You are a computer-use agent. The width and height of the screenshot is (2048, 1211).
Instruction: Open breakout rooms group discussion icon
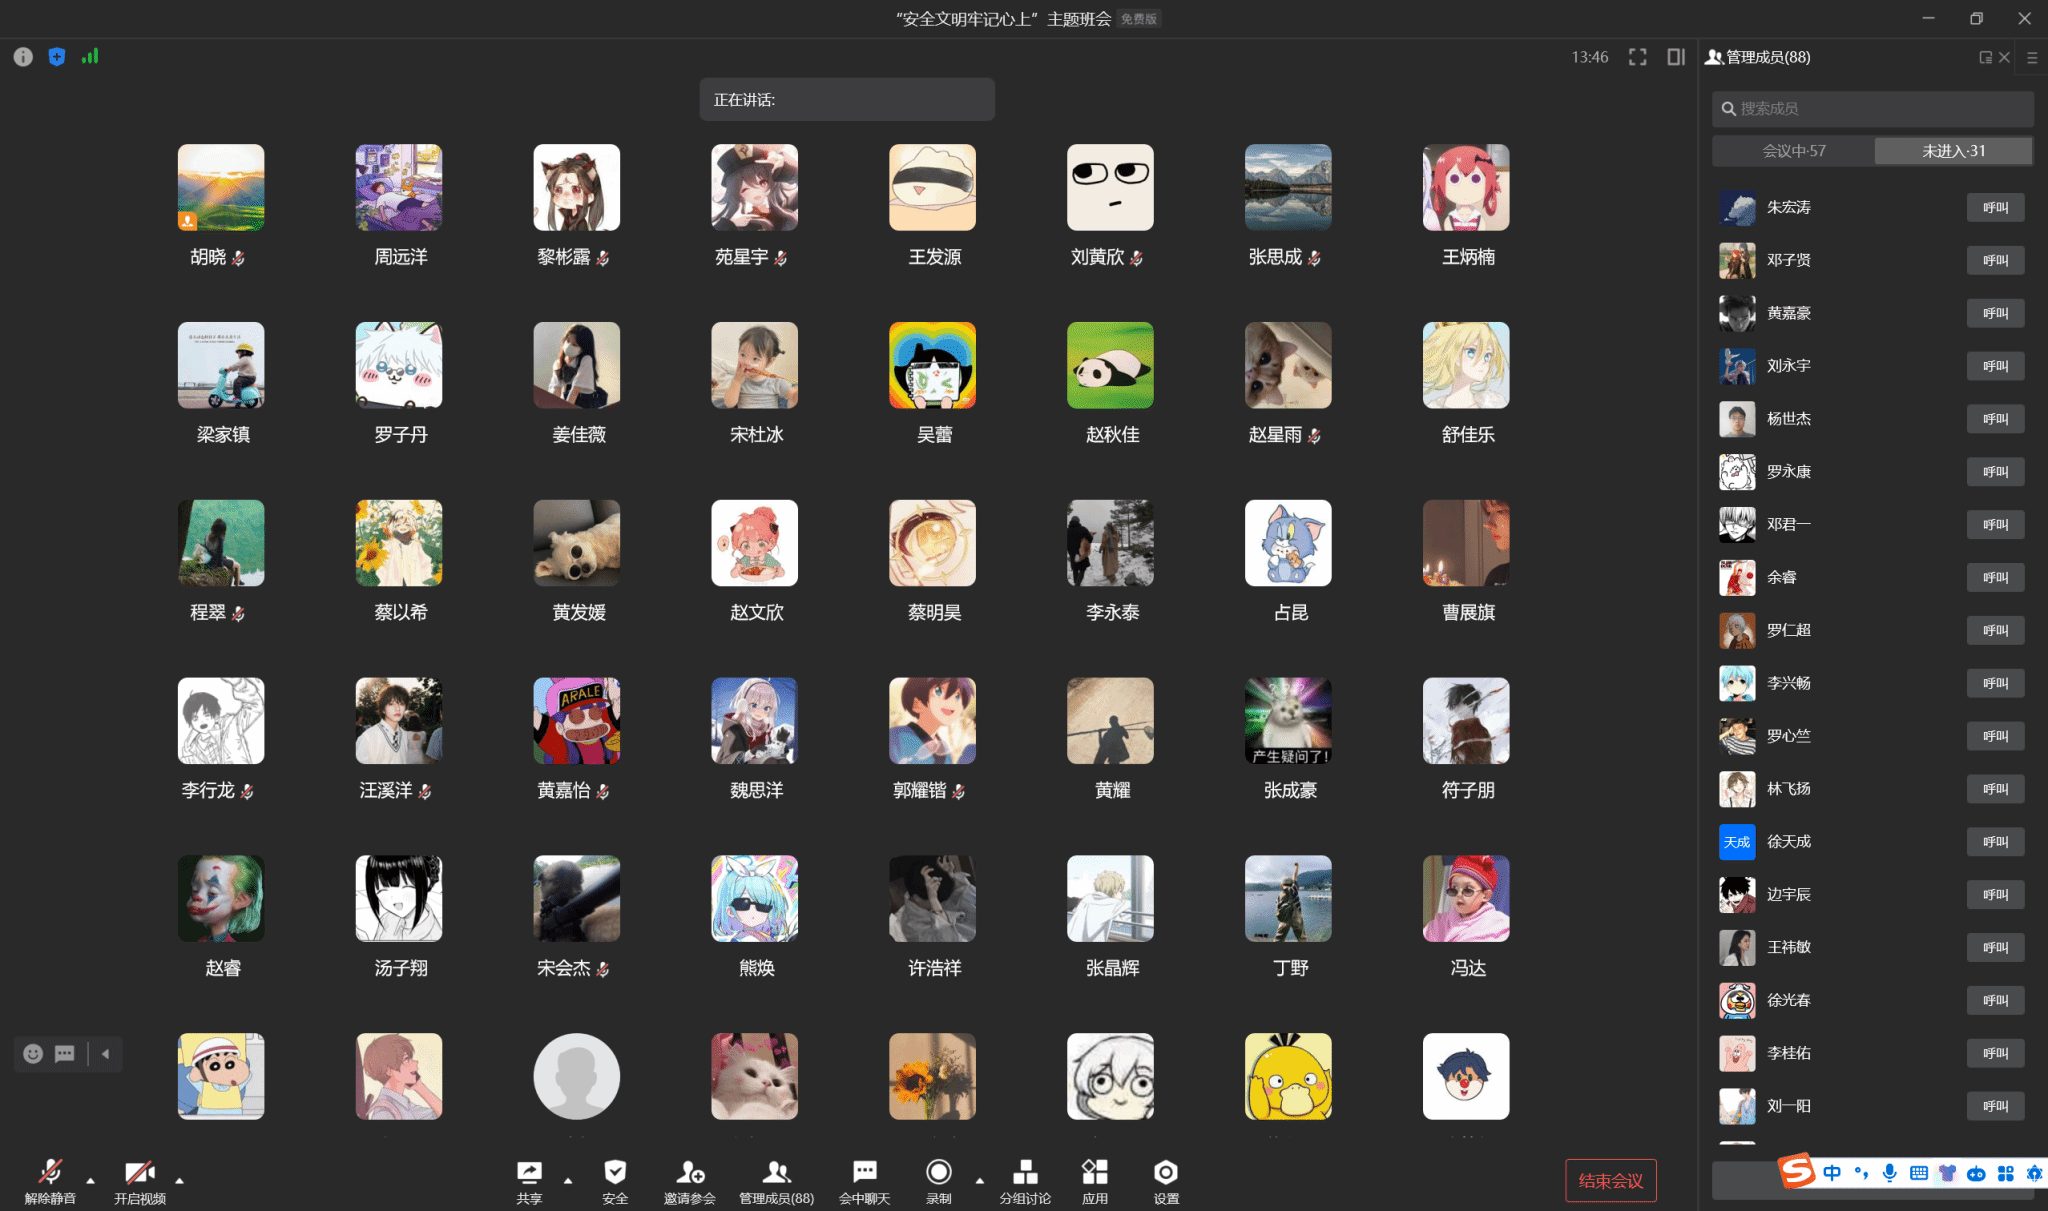[x=1025, y=1173]
